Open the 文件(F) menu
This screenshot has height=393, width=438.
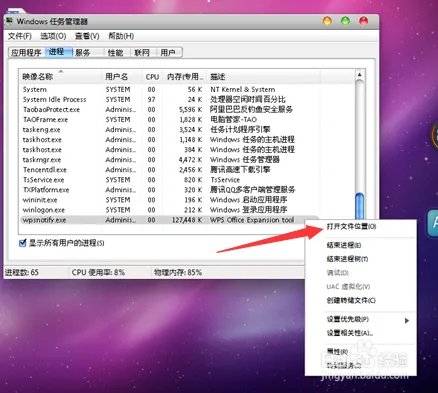click(20, 36)
